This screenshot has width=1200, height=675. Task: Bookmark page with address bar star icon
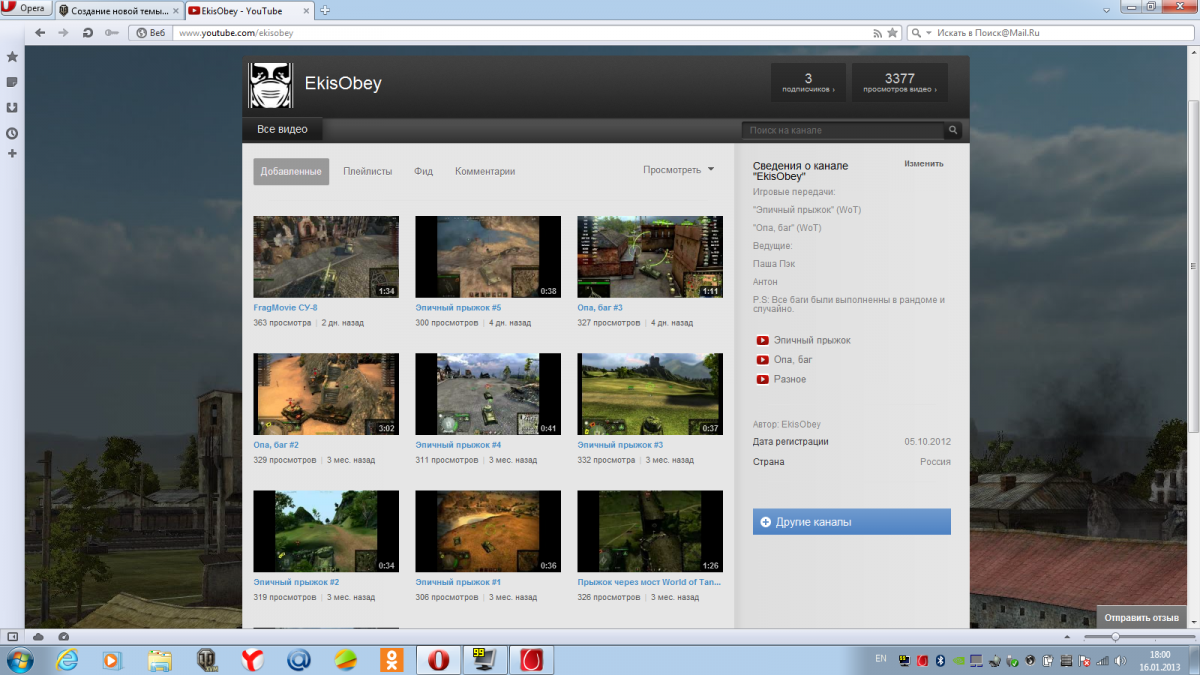[x=892, y=33]
